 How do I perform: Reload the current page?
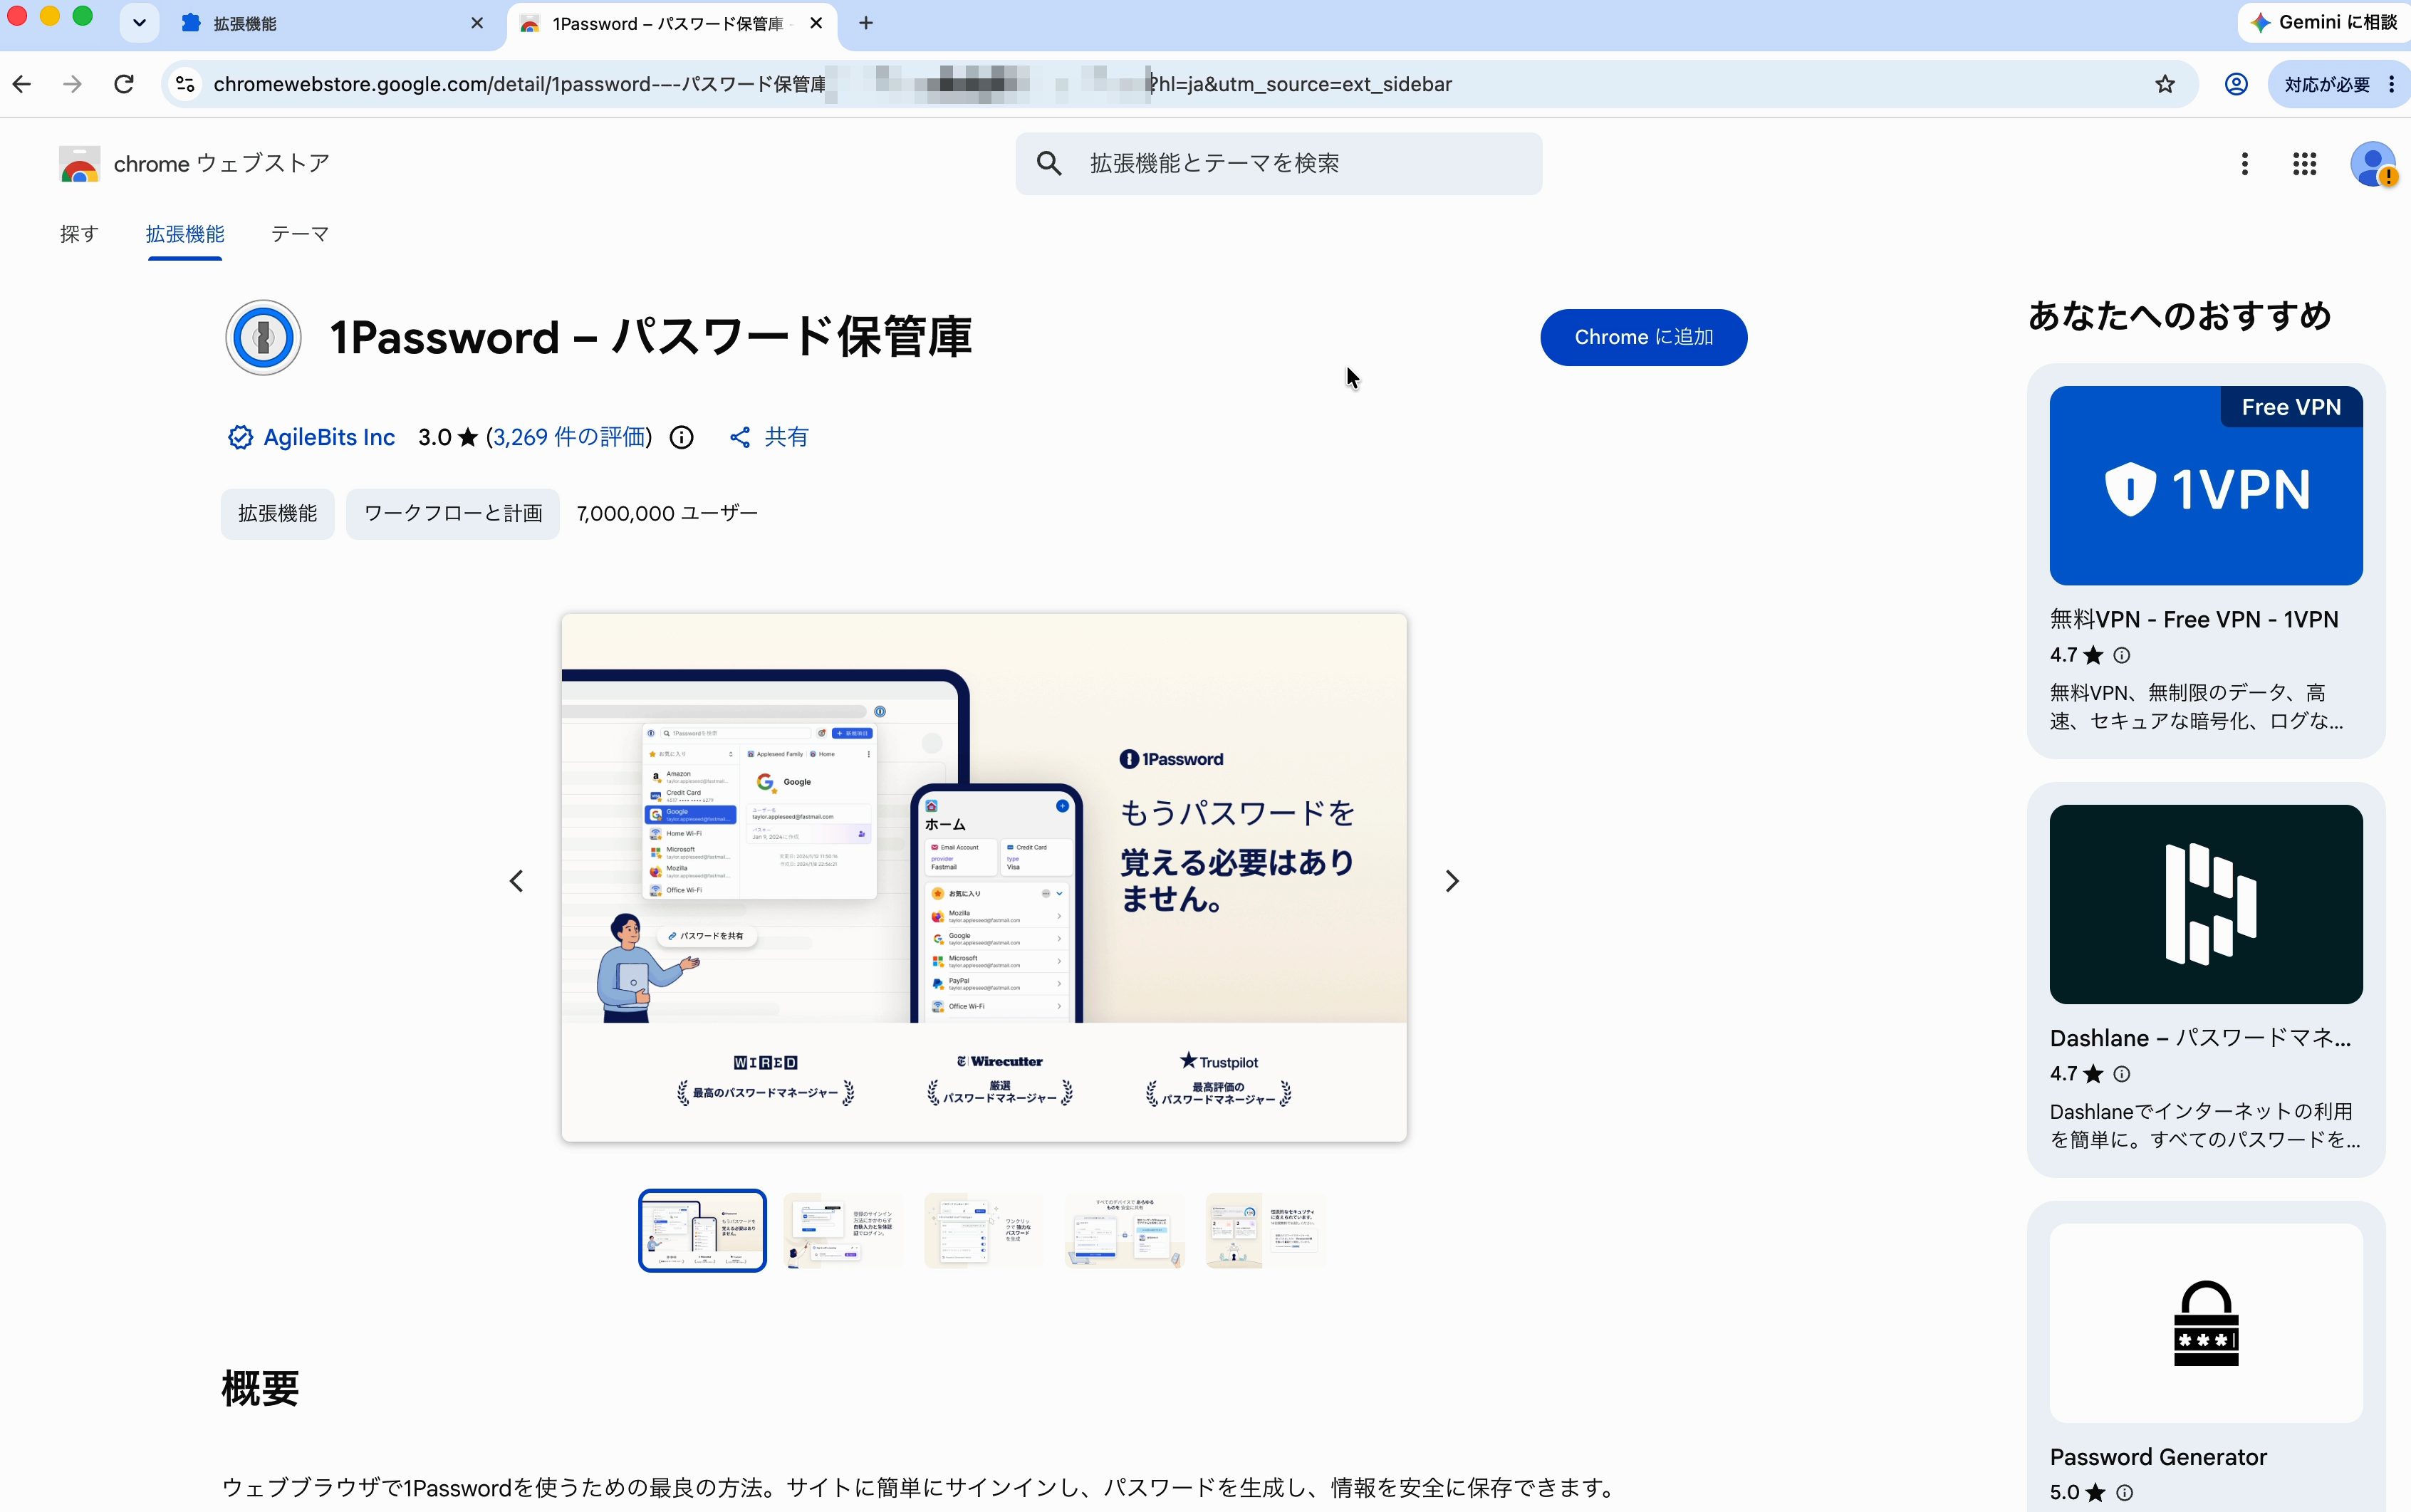[x=124, y=84]
